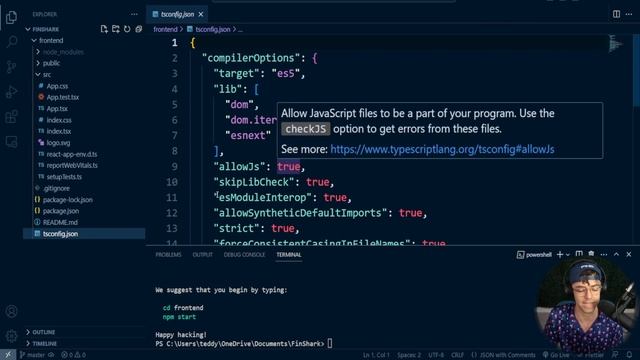Click the editor minimap
Viewport: 640px width, 360px height.
(615, 43)
